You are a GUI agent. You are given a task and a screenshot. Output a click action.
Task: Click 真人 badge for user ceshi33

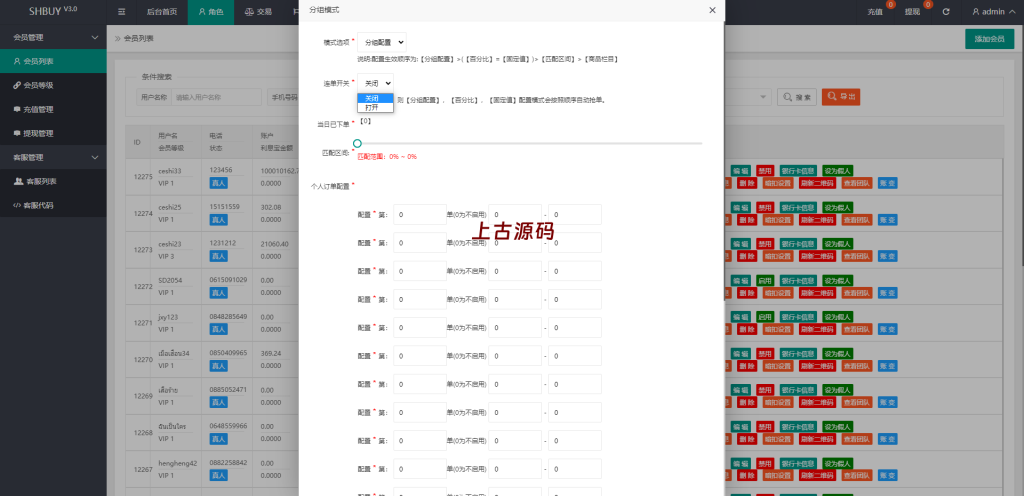coord(218,183)
